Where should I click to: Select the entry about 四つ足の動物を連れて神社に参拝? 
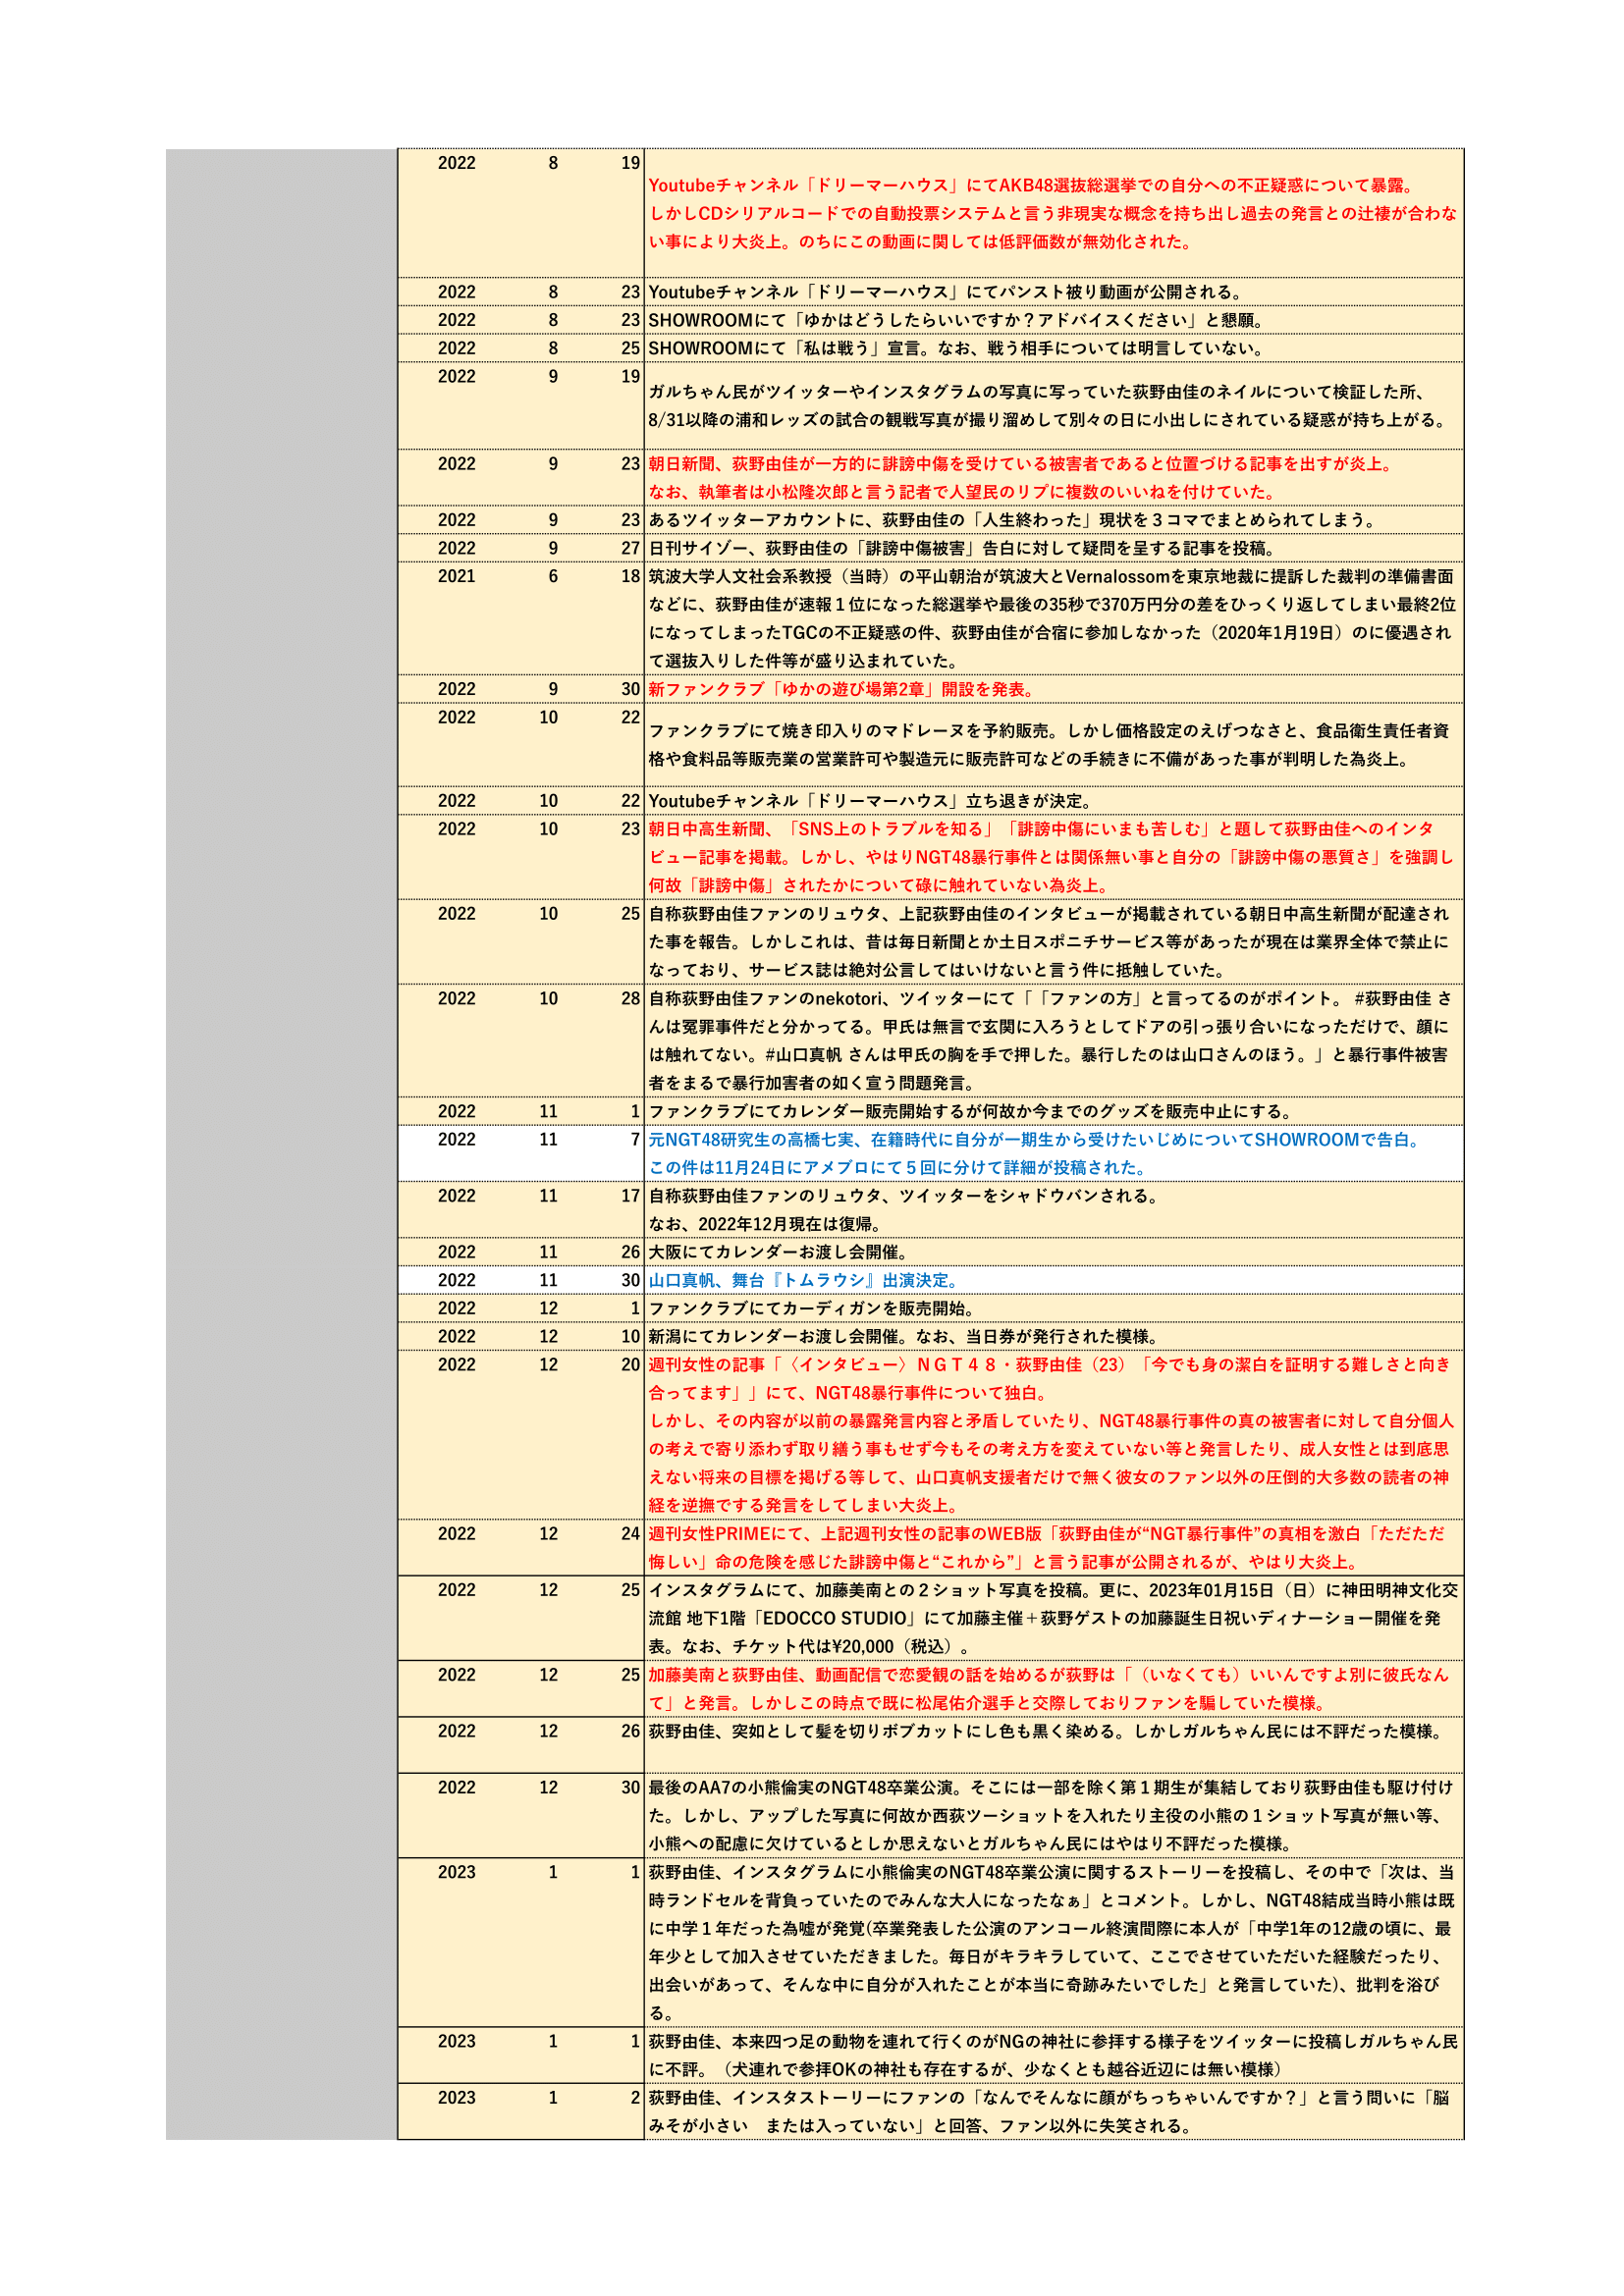coord(1053,2055)
